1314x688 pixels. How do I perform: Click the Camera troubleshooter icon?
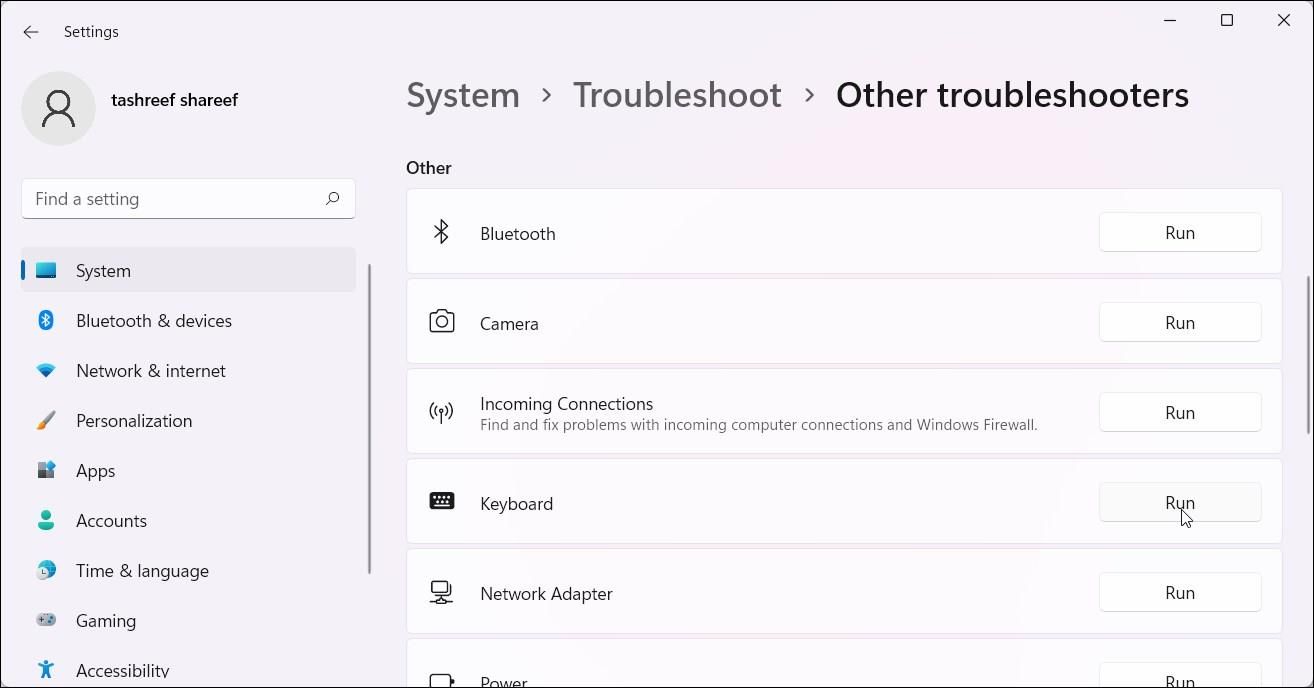coord(441,321)
